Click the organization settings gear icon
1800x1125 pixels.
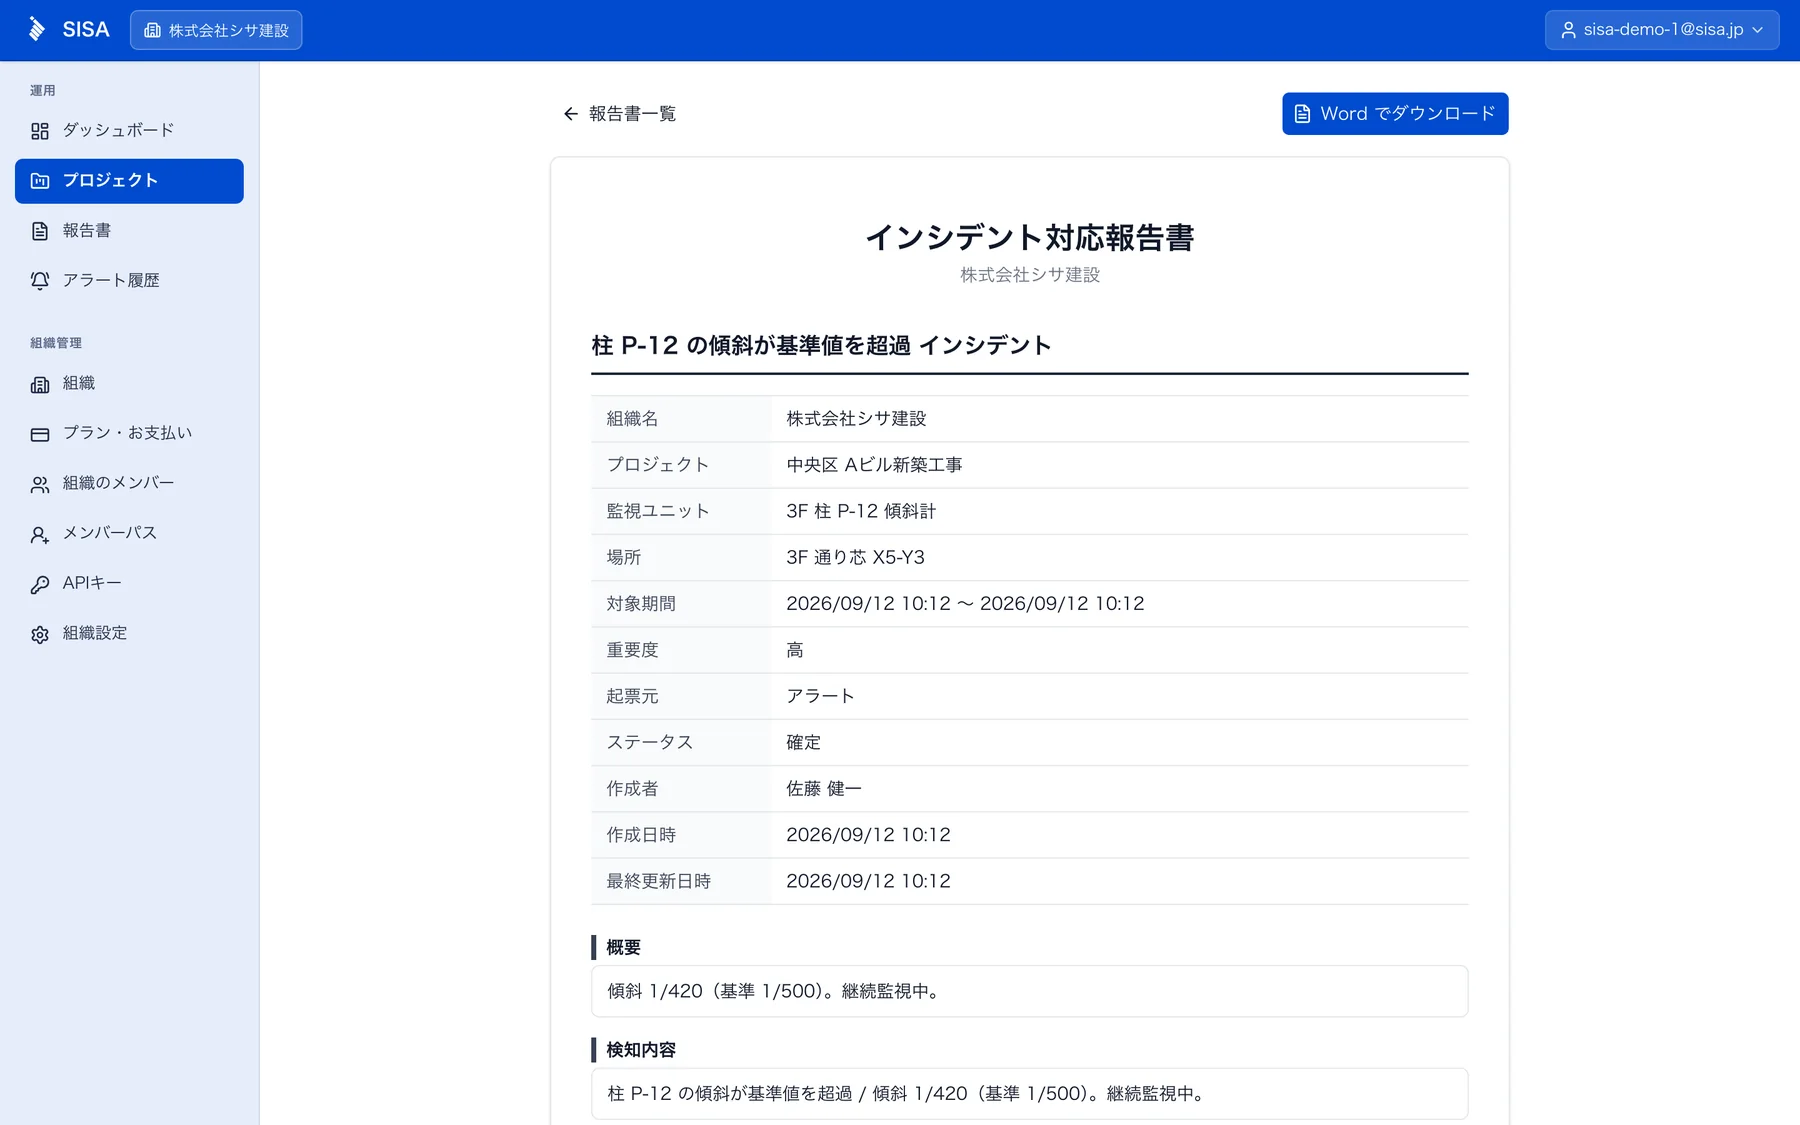(x=40, y=634)
